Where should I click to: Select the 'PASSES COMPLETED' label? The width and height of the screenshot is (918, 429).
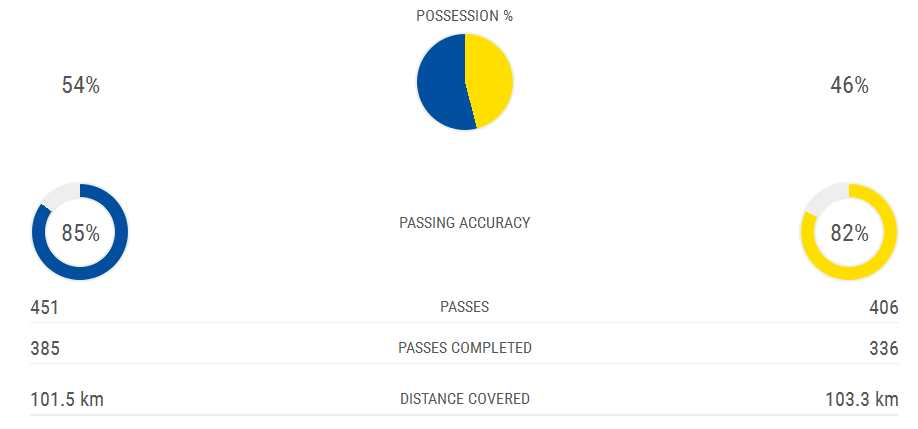pos(465,348)
